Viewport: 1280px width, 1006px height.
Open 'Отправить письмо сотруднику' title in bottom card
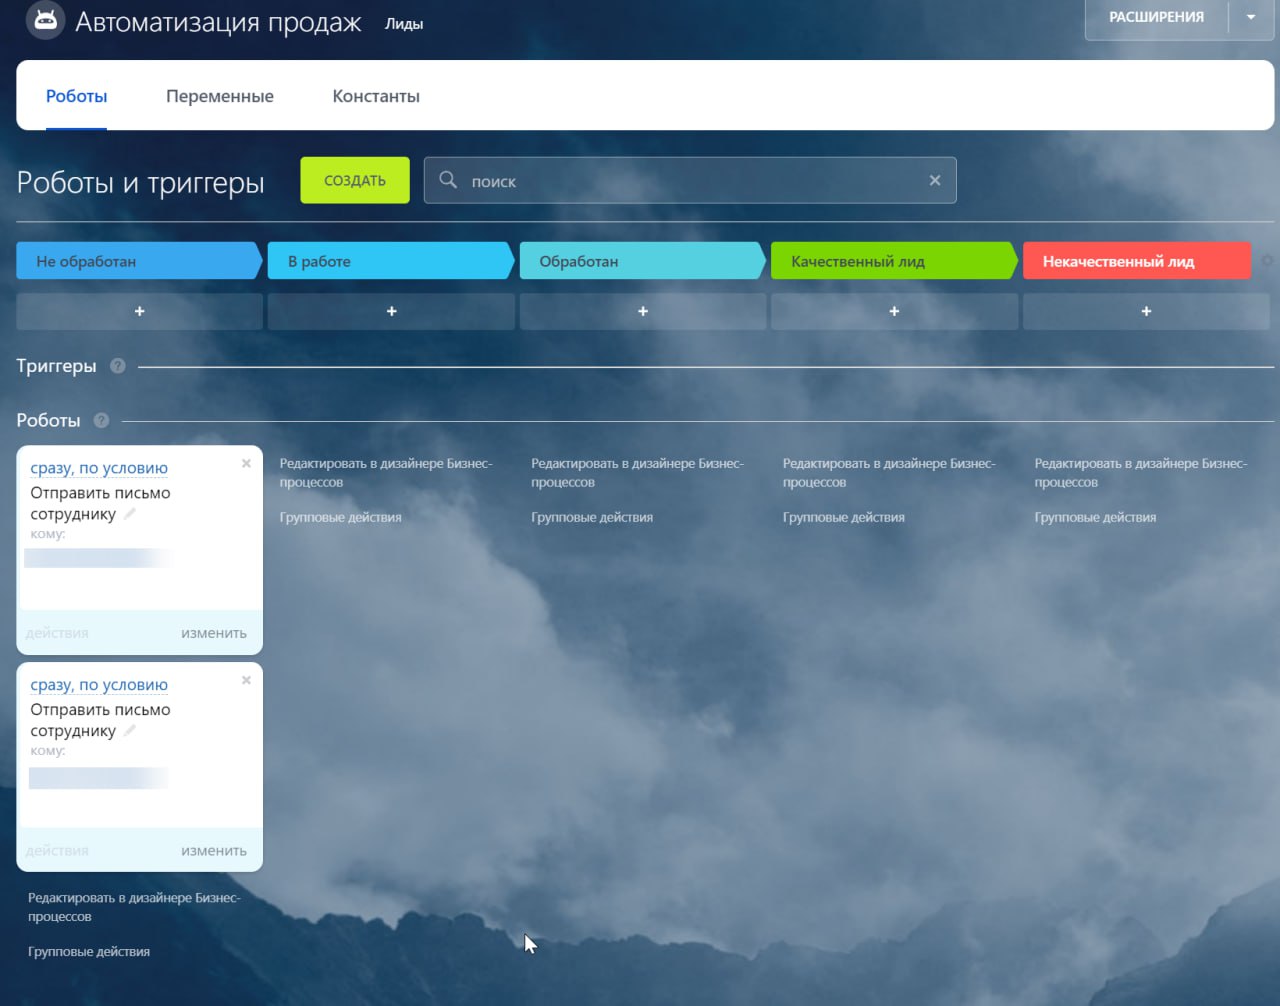100,720
